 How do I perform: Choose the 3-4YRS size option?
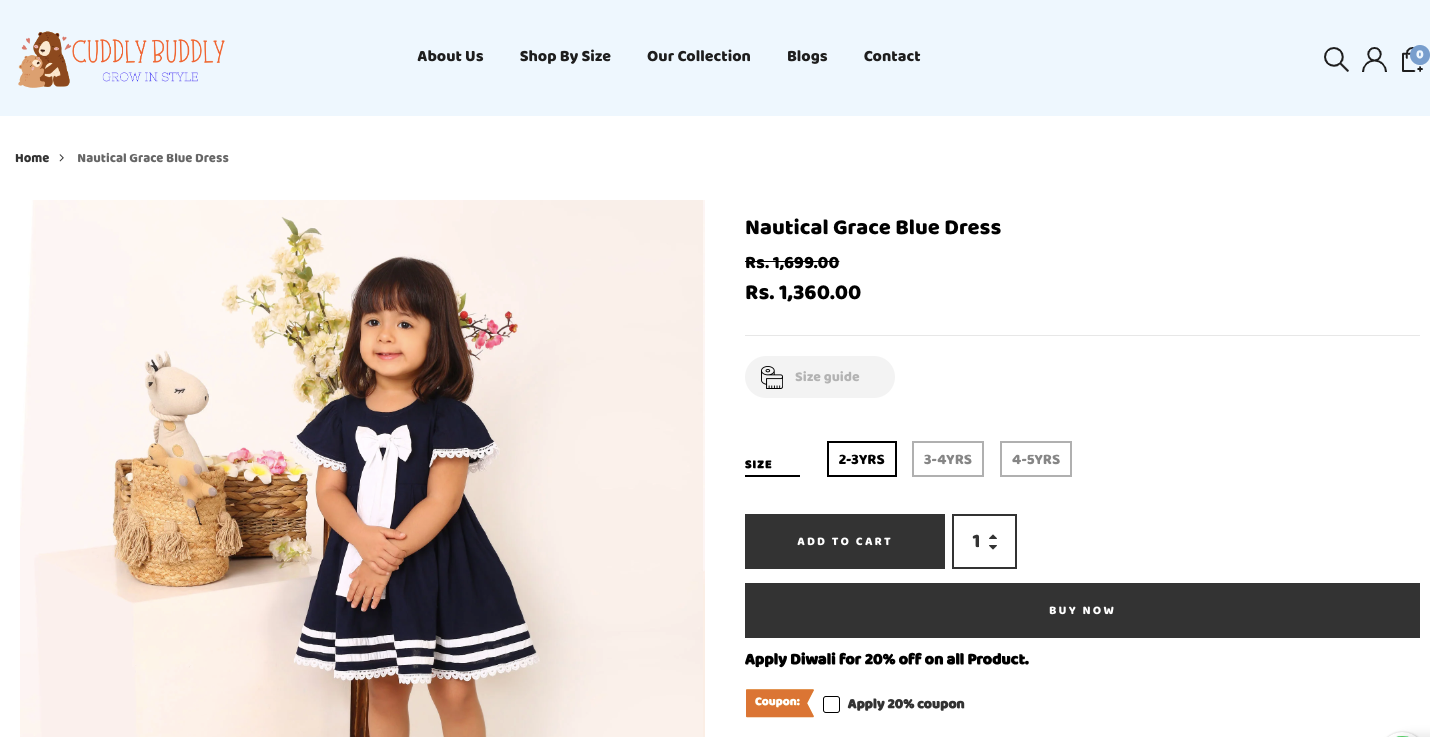point(947,459)
